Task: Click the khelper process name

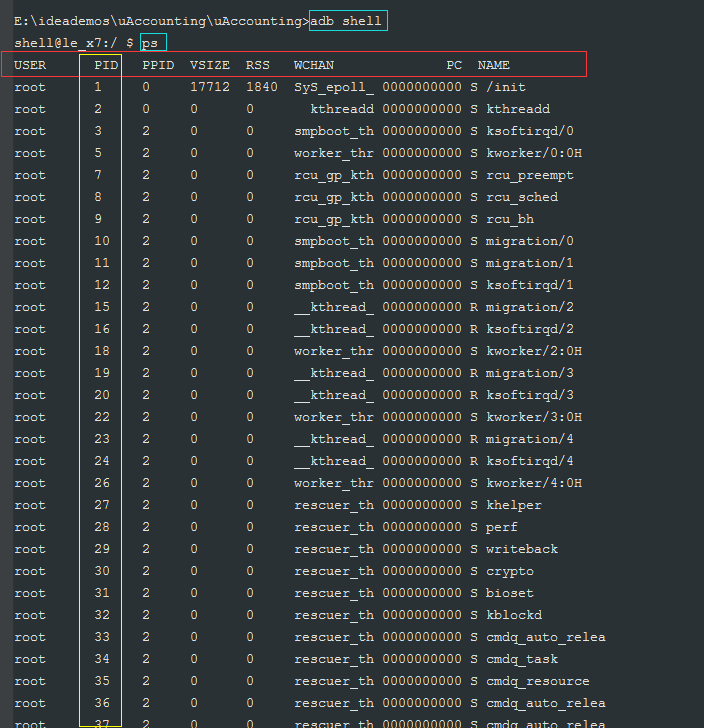Action: point(514,505)
